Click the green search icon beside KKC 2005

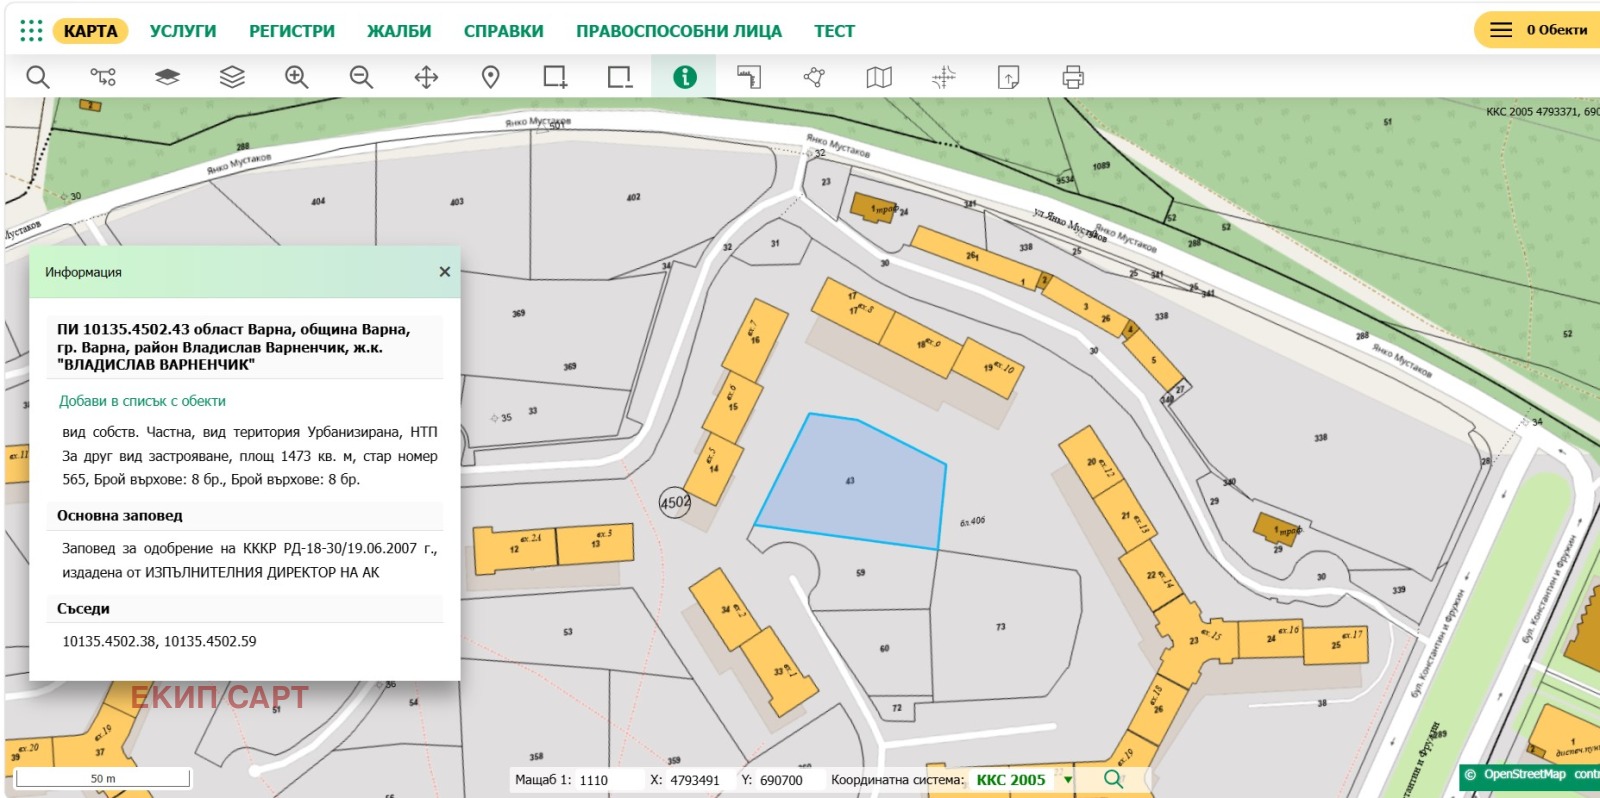(1113, 779)
